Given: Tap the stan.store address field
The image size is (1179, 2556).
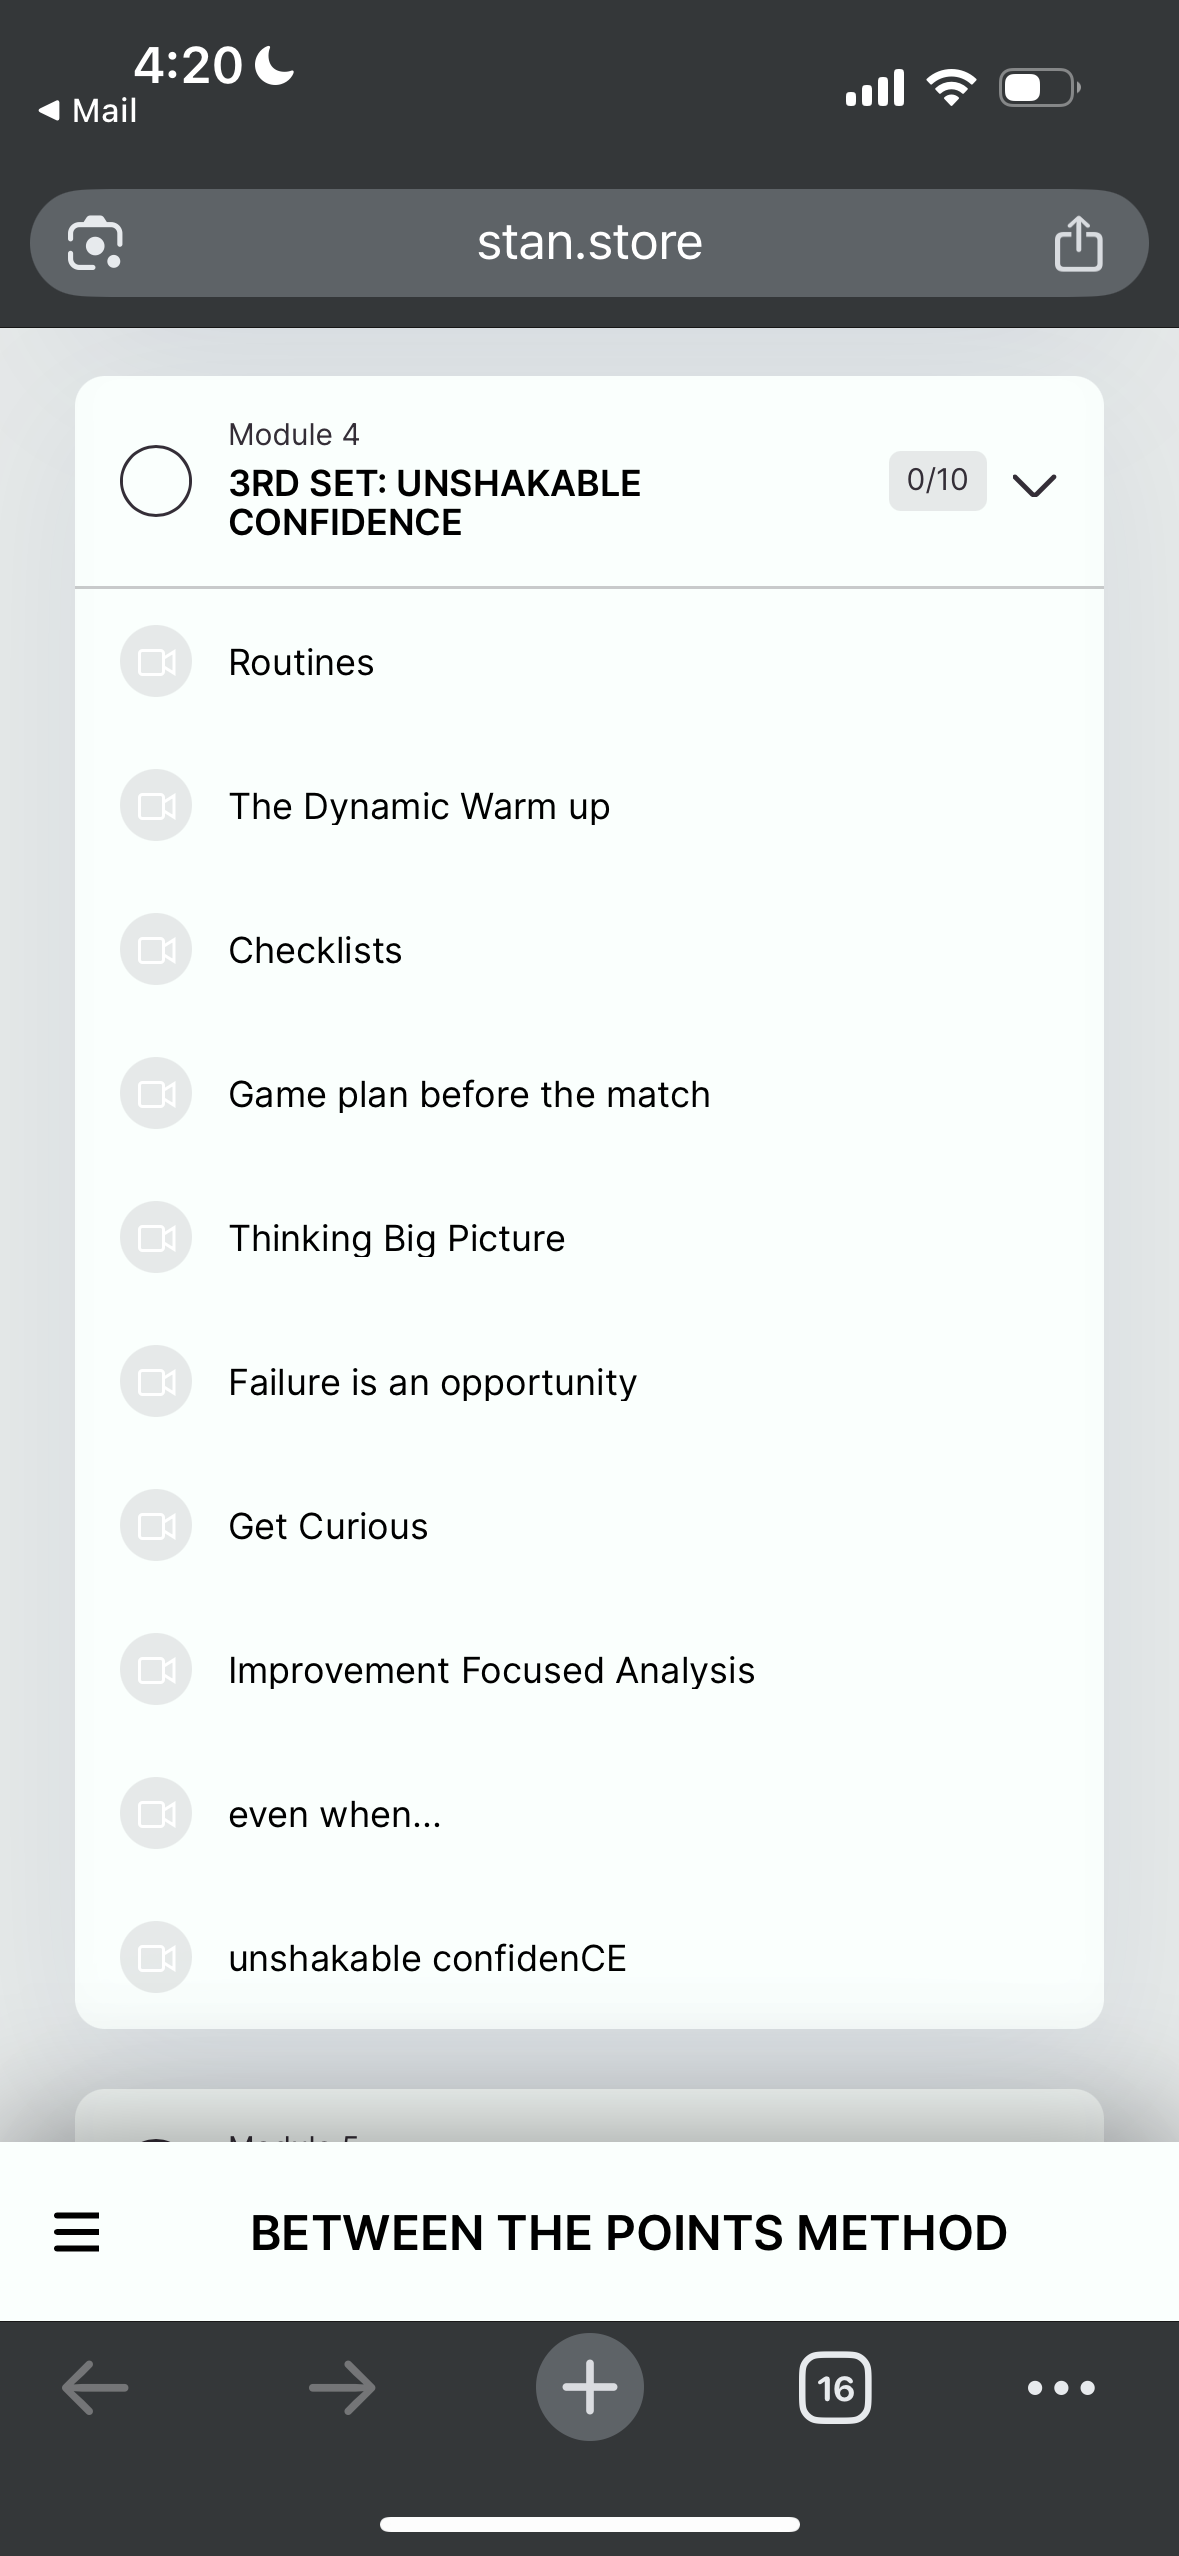Looking at the screenshot, I should [x=589, y=243].
